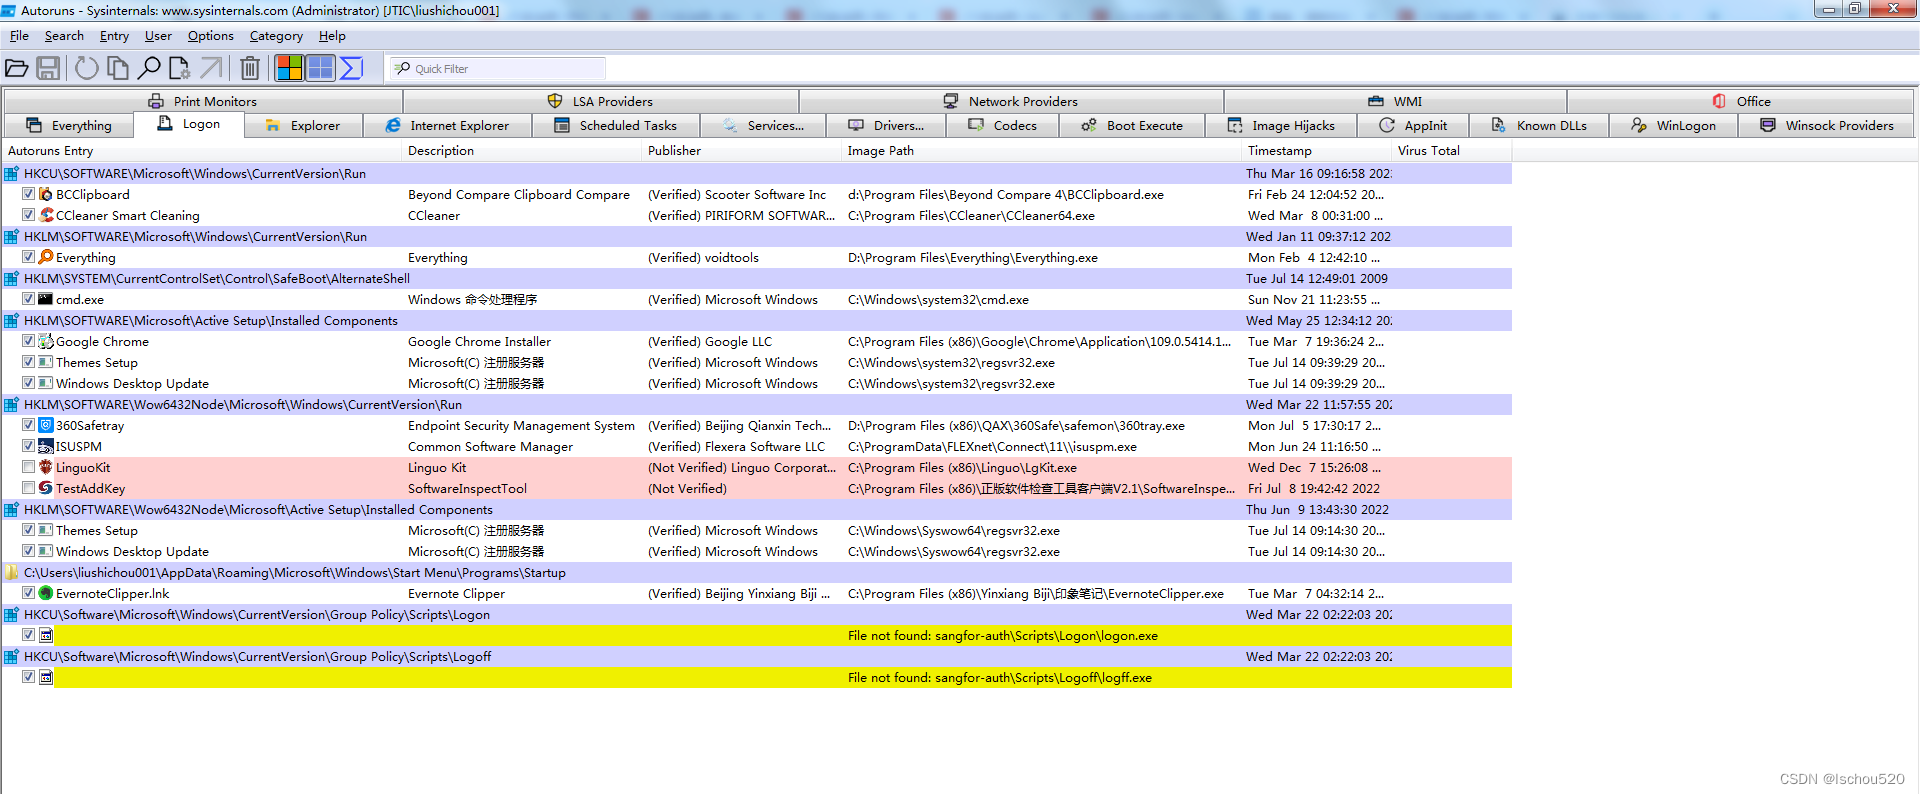Open the File menu

tap(19, 36)
